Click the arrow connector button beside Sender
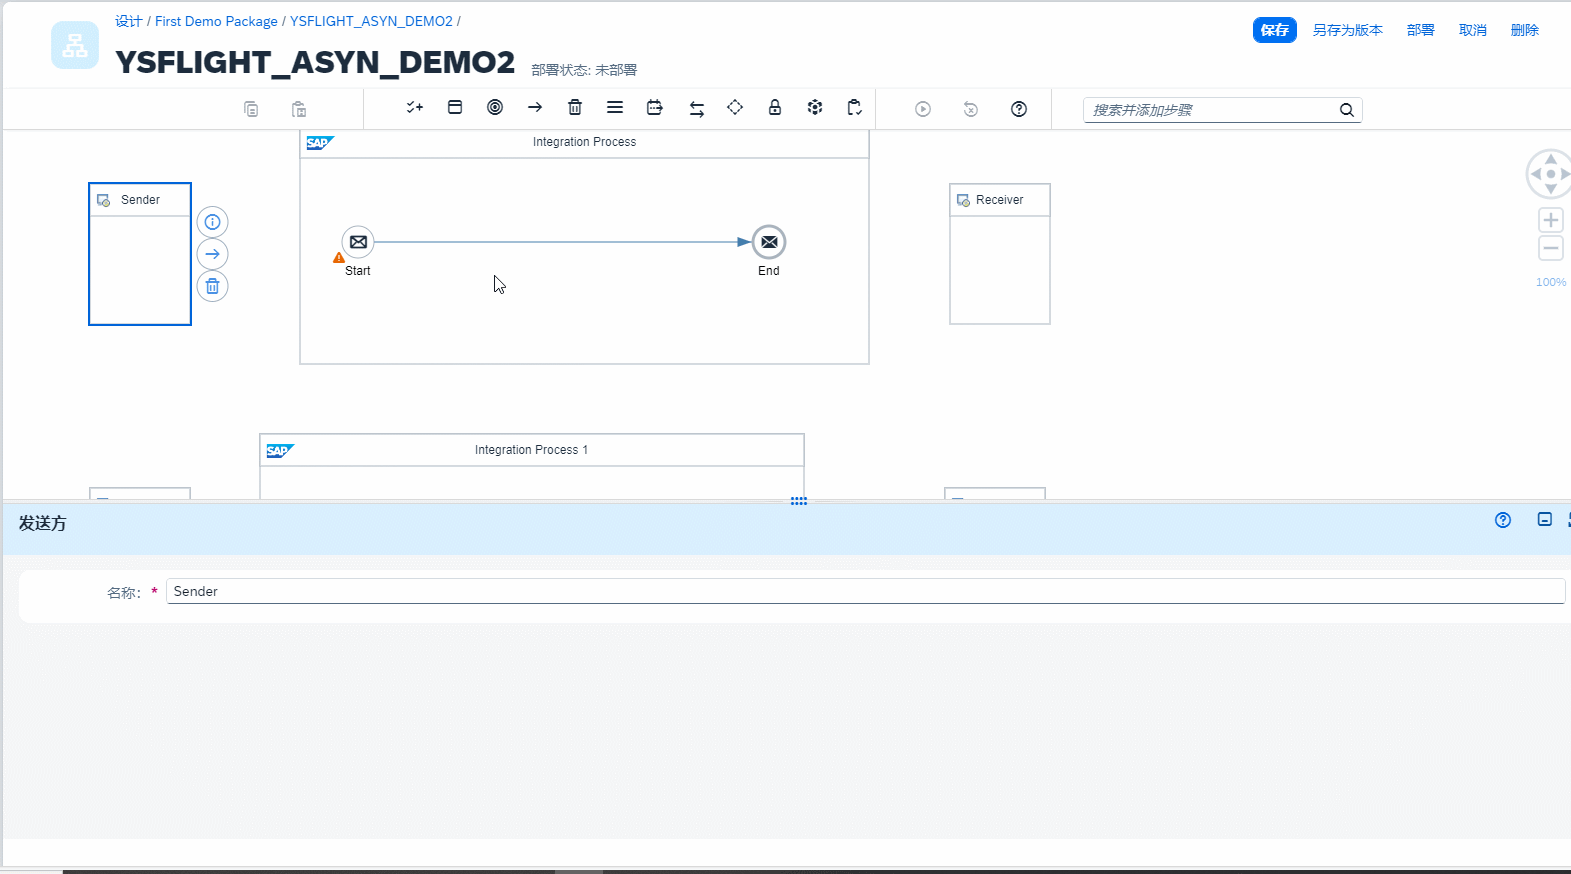Viewport: 1571px width, 874px height. coord(212,254)
